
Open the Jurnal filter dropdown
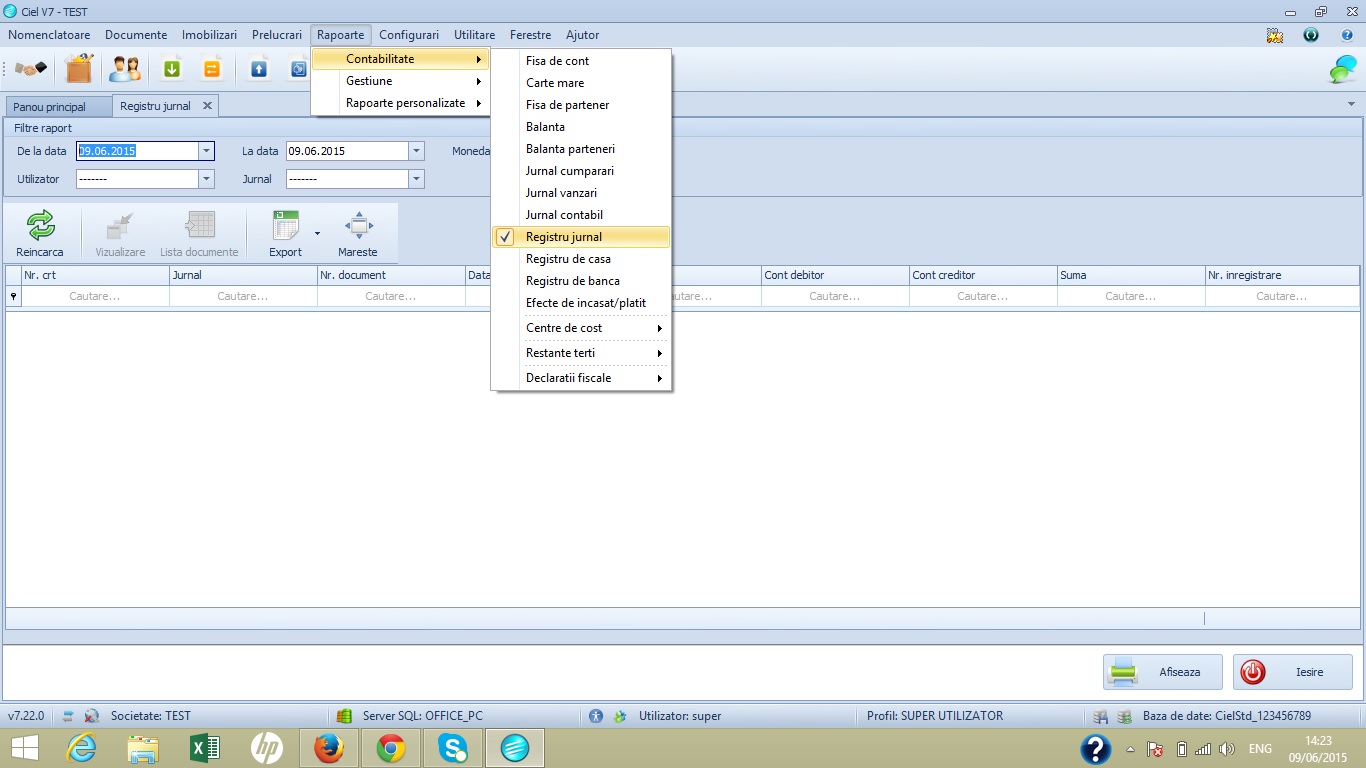[x=416, y=179]
